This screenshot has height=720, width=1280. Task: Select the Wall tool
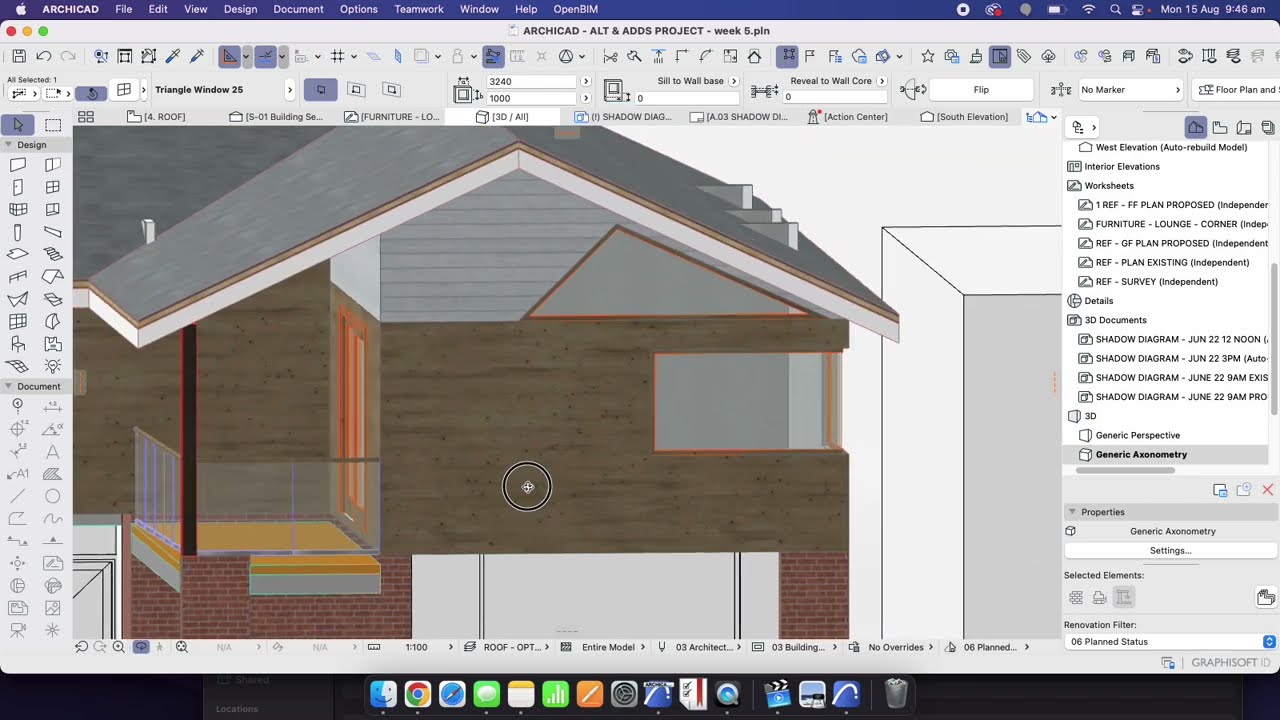point(18,165)
